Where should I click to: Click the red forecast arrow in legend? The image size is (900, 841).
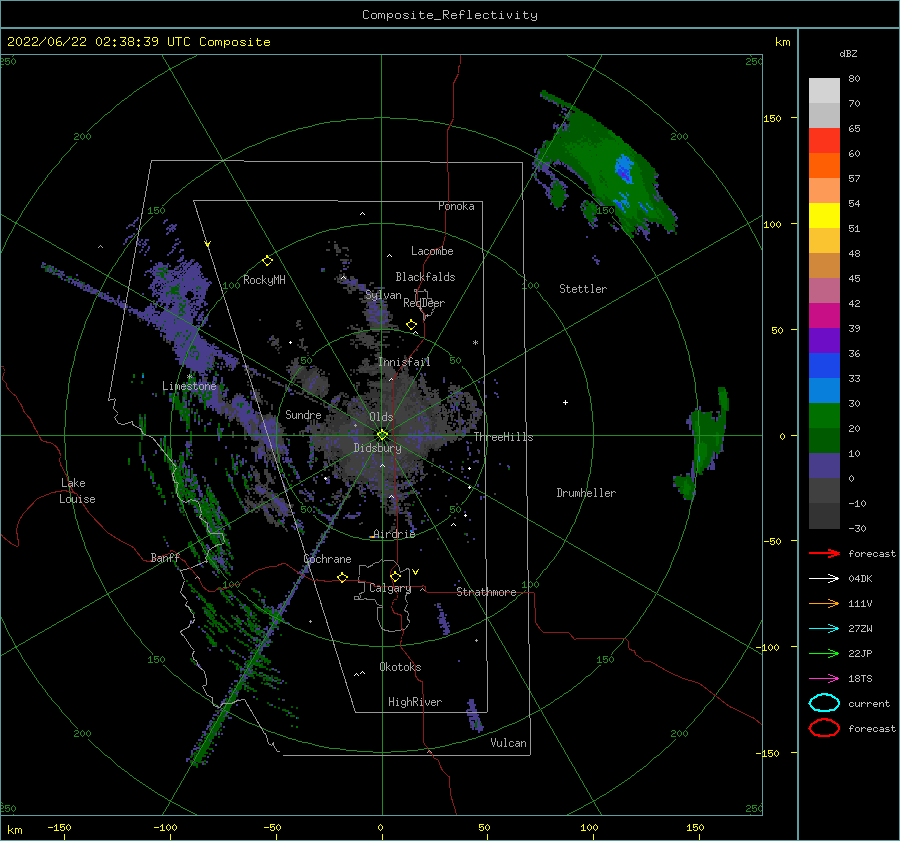(x=824, y=553)
